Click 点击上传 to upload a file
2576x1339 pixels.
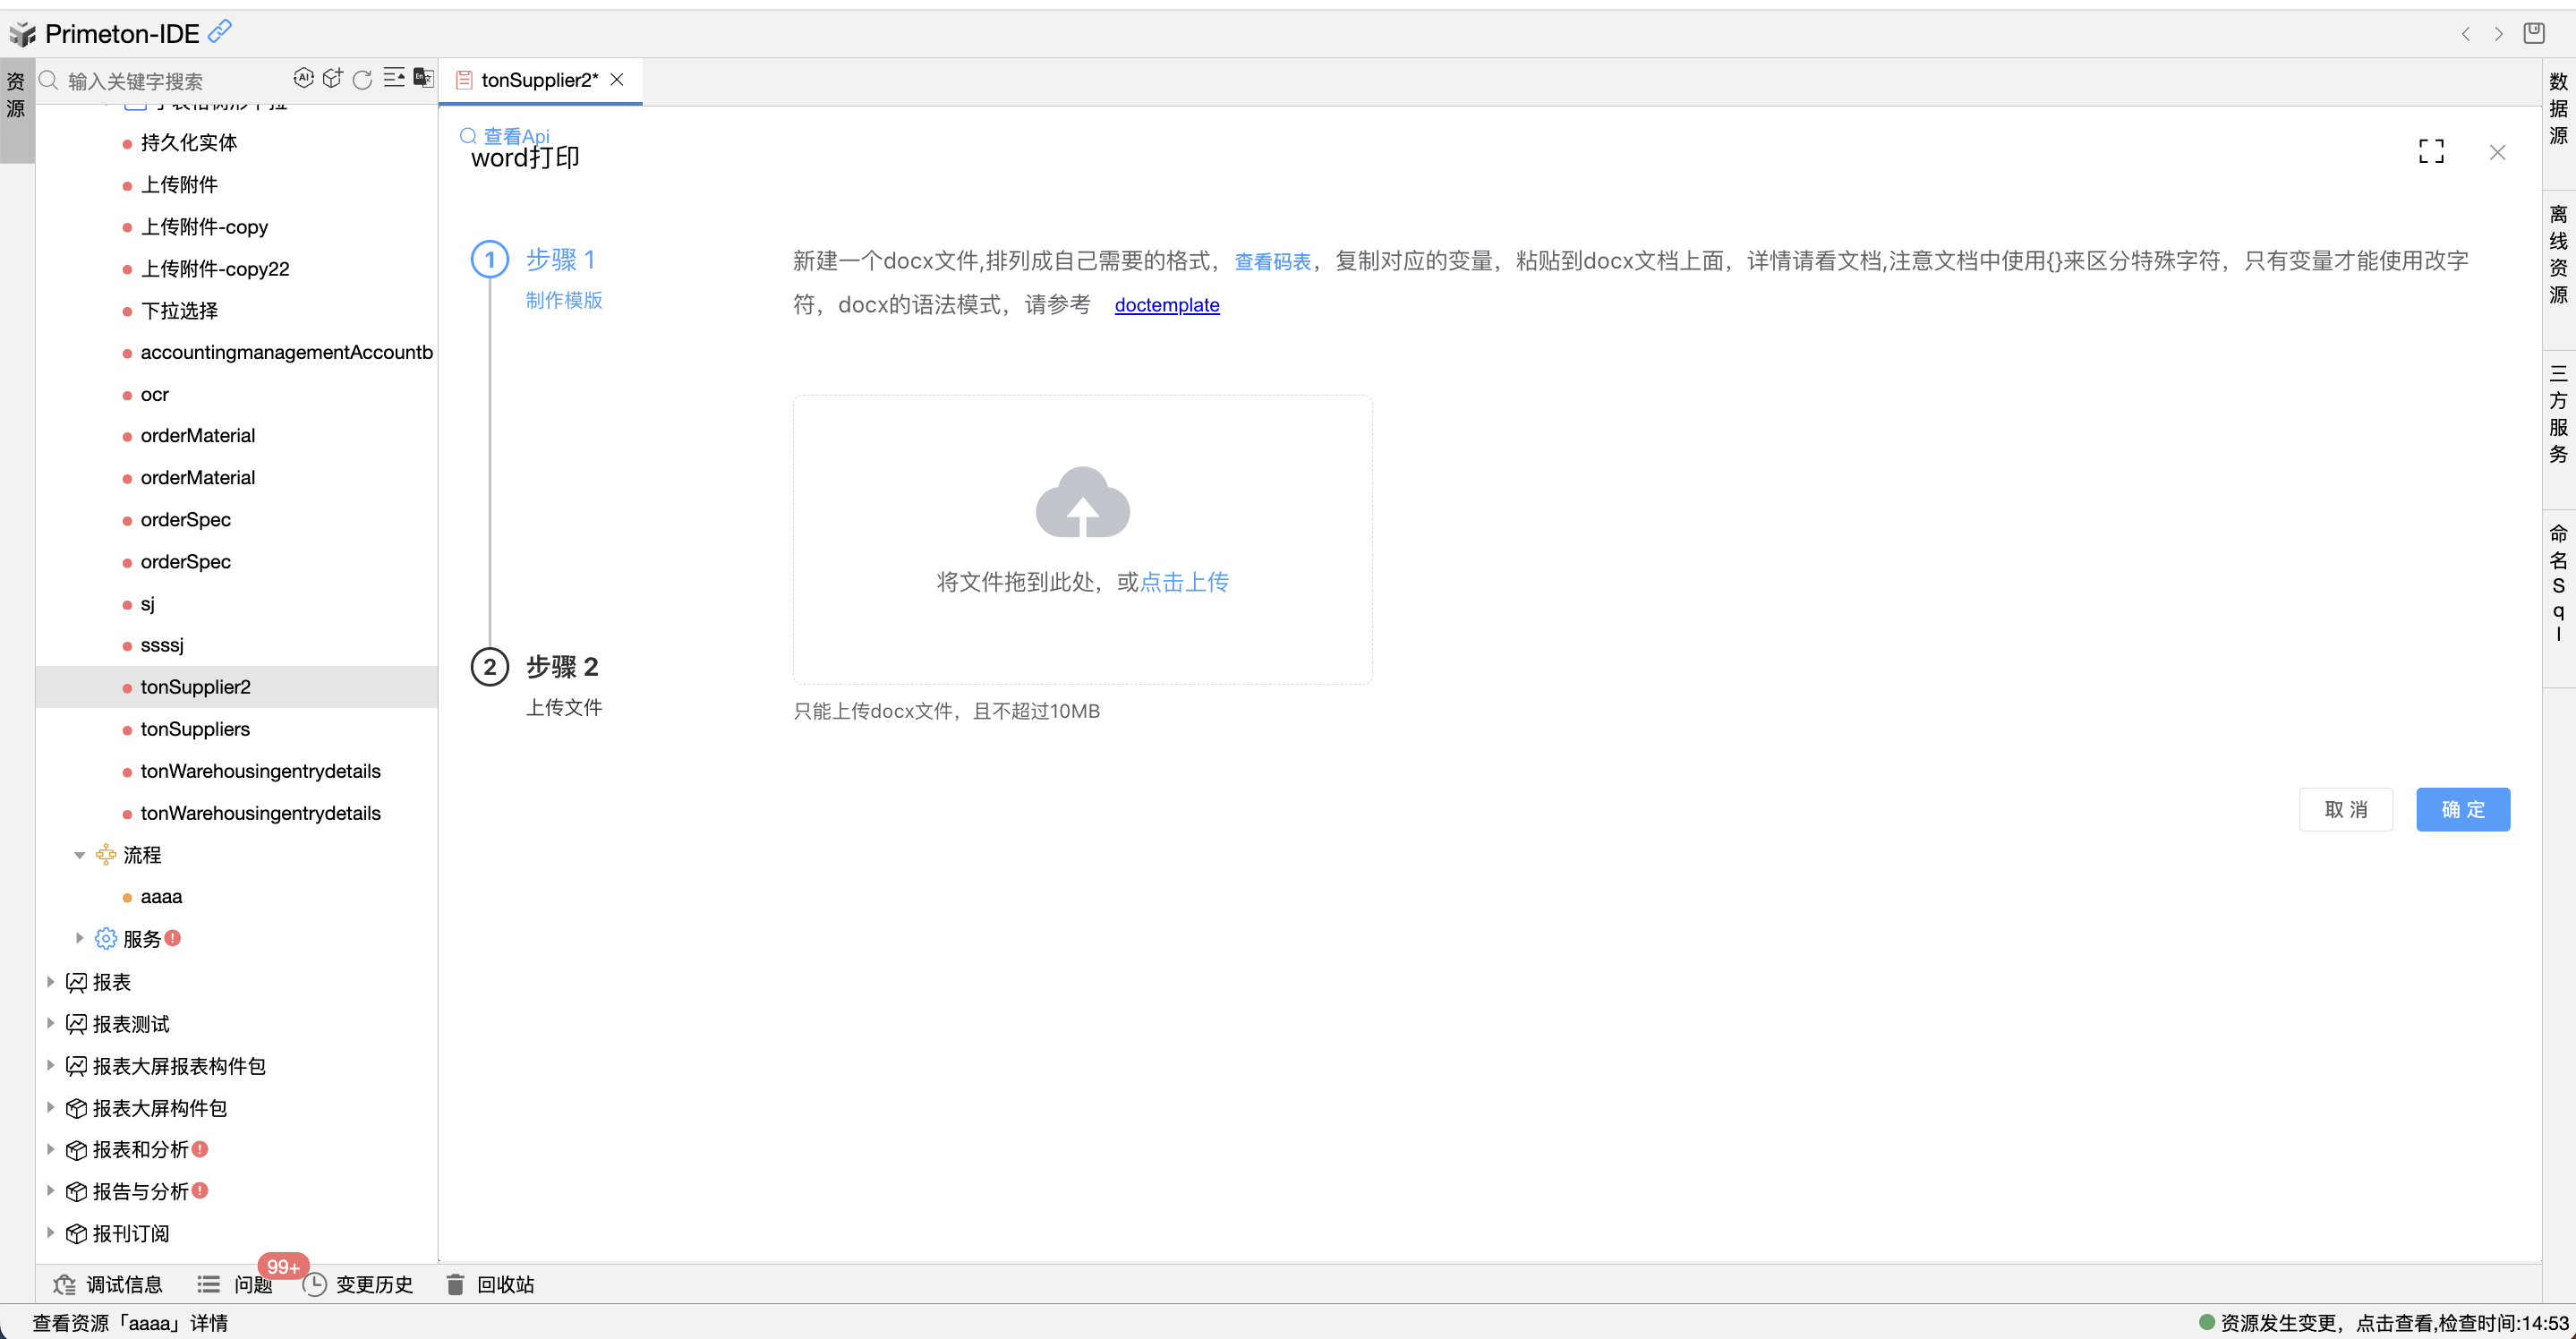(x=1185, y=581)
